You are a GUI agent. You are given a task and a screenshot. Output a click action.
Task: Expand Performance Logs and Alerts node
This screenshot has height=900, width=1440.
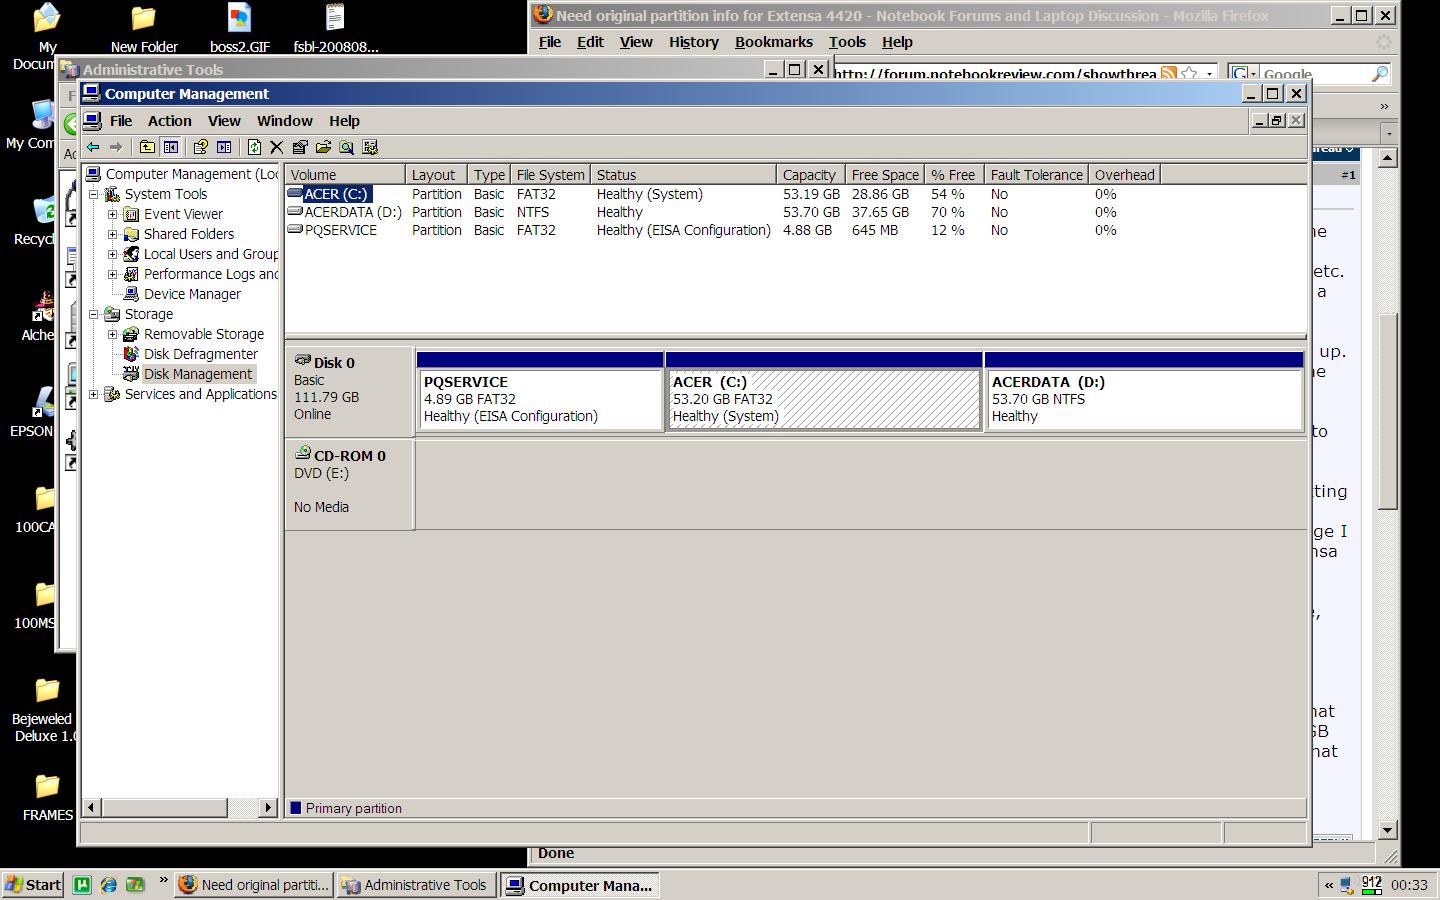pos(113,274)
